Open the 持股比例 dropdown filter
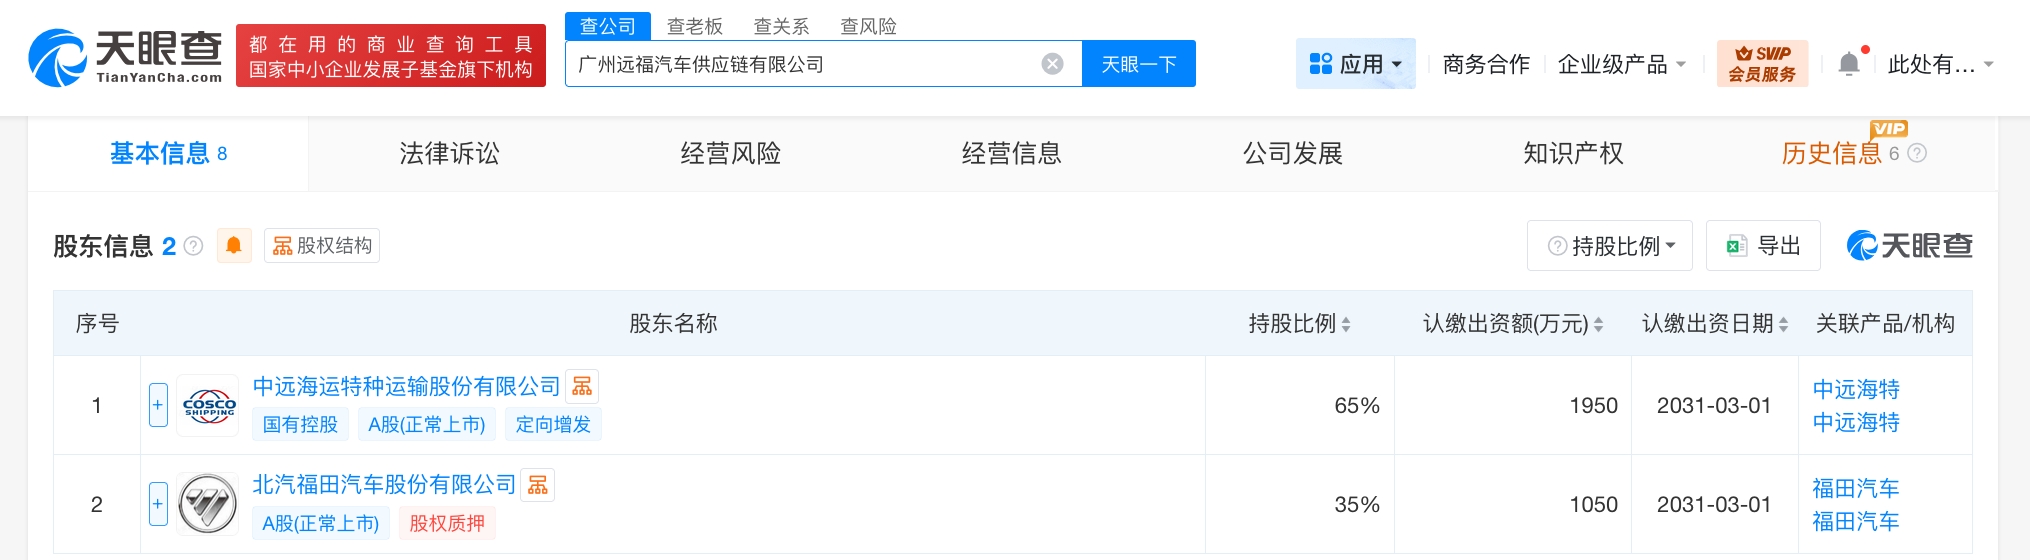The image size is (2030, 560). 1609,246
